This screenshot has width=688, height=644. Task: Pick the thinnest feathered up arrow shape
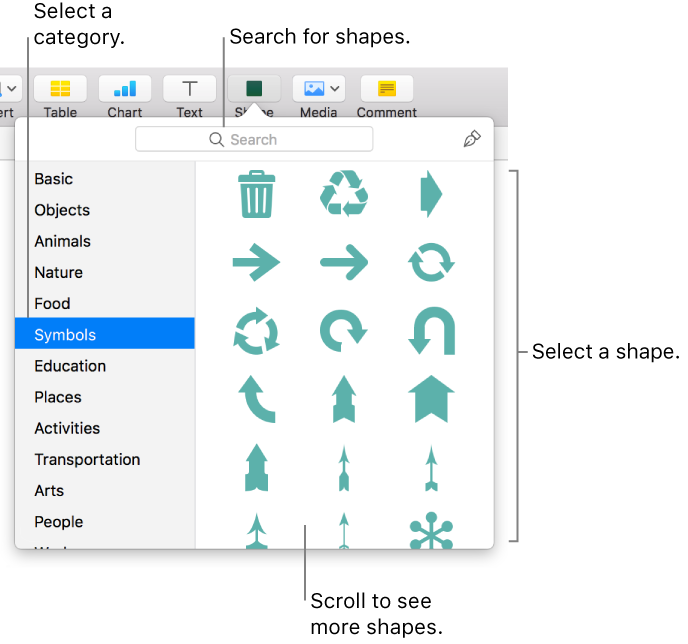(x=431, y=468)
